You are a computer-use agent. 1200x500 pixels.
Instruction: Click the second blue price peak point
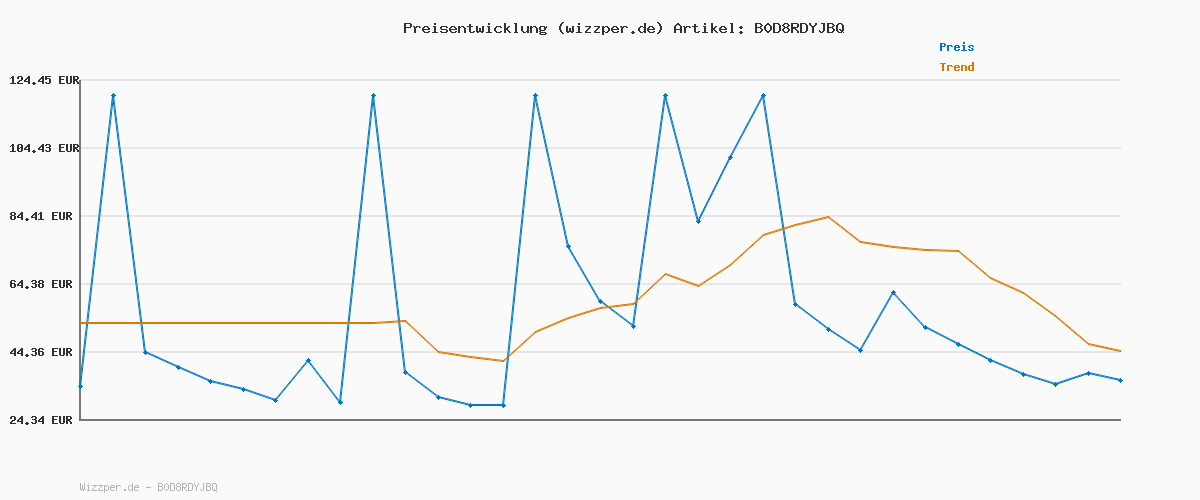[373, 96]
